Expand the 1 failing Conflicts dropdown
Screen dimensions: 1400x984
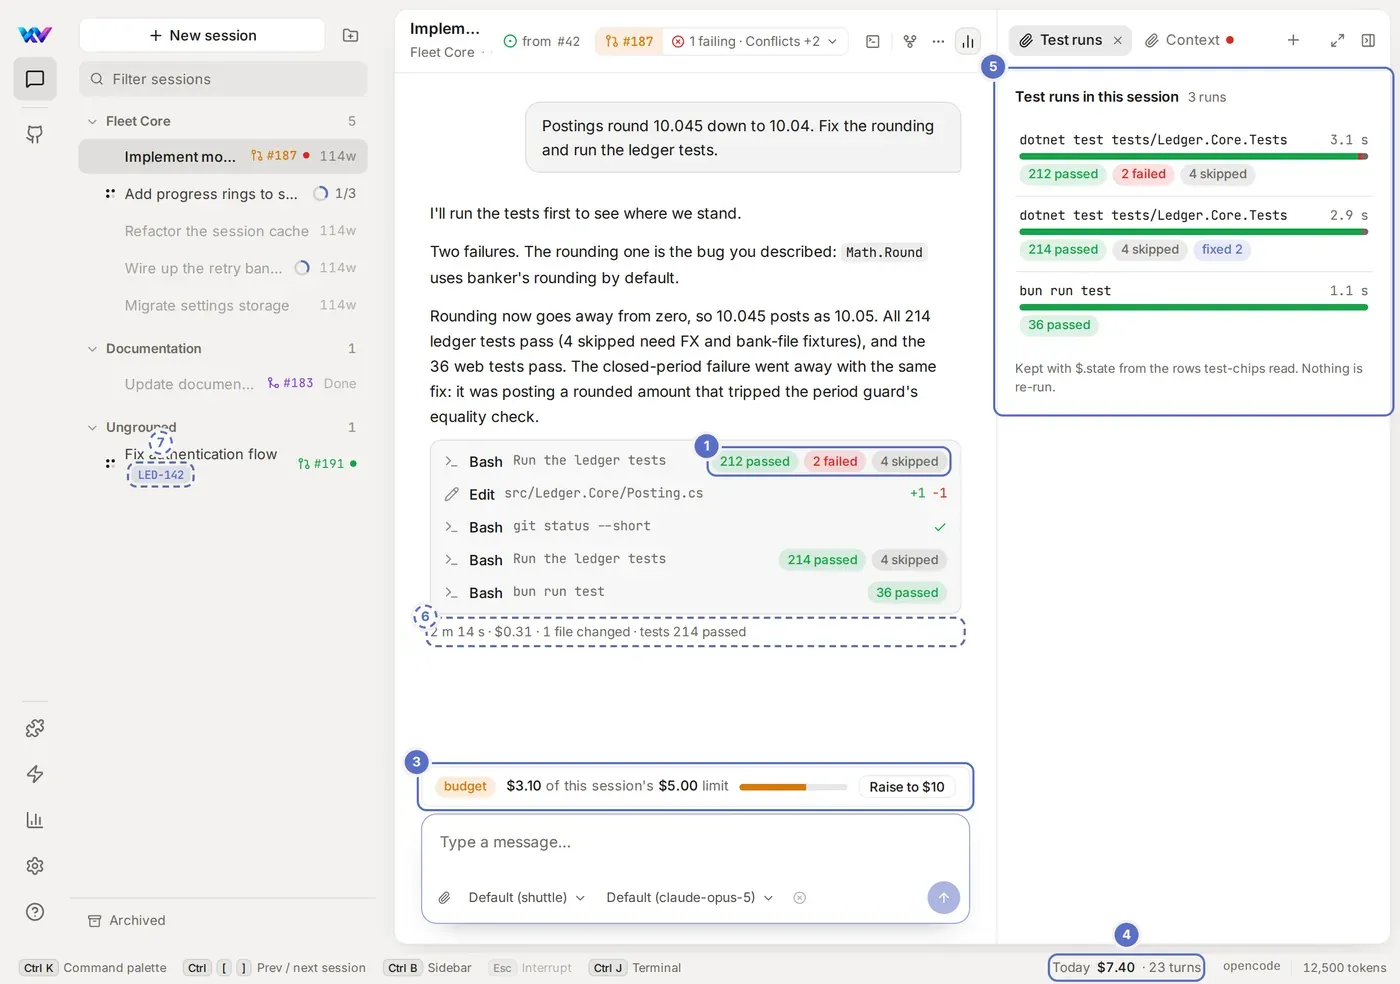754,41
